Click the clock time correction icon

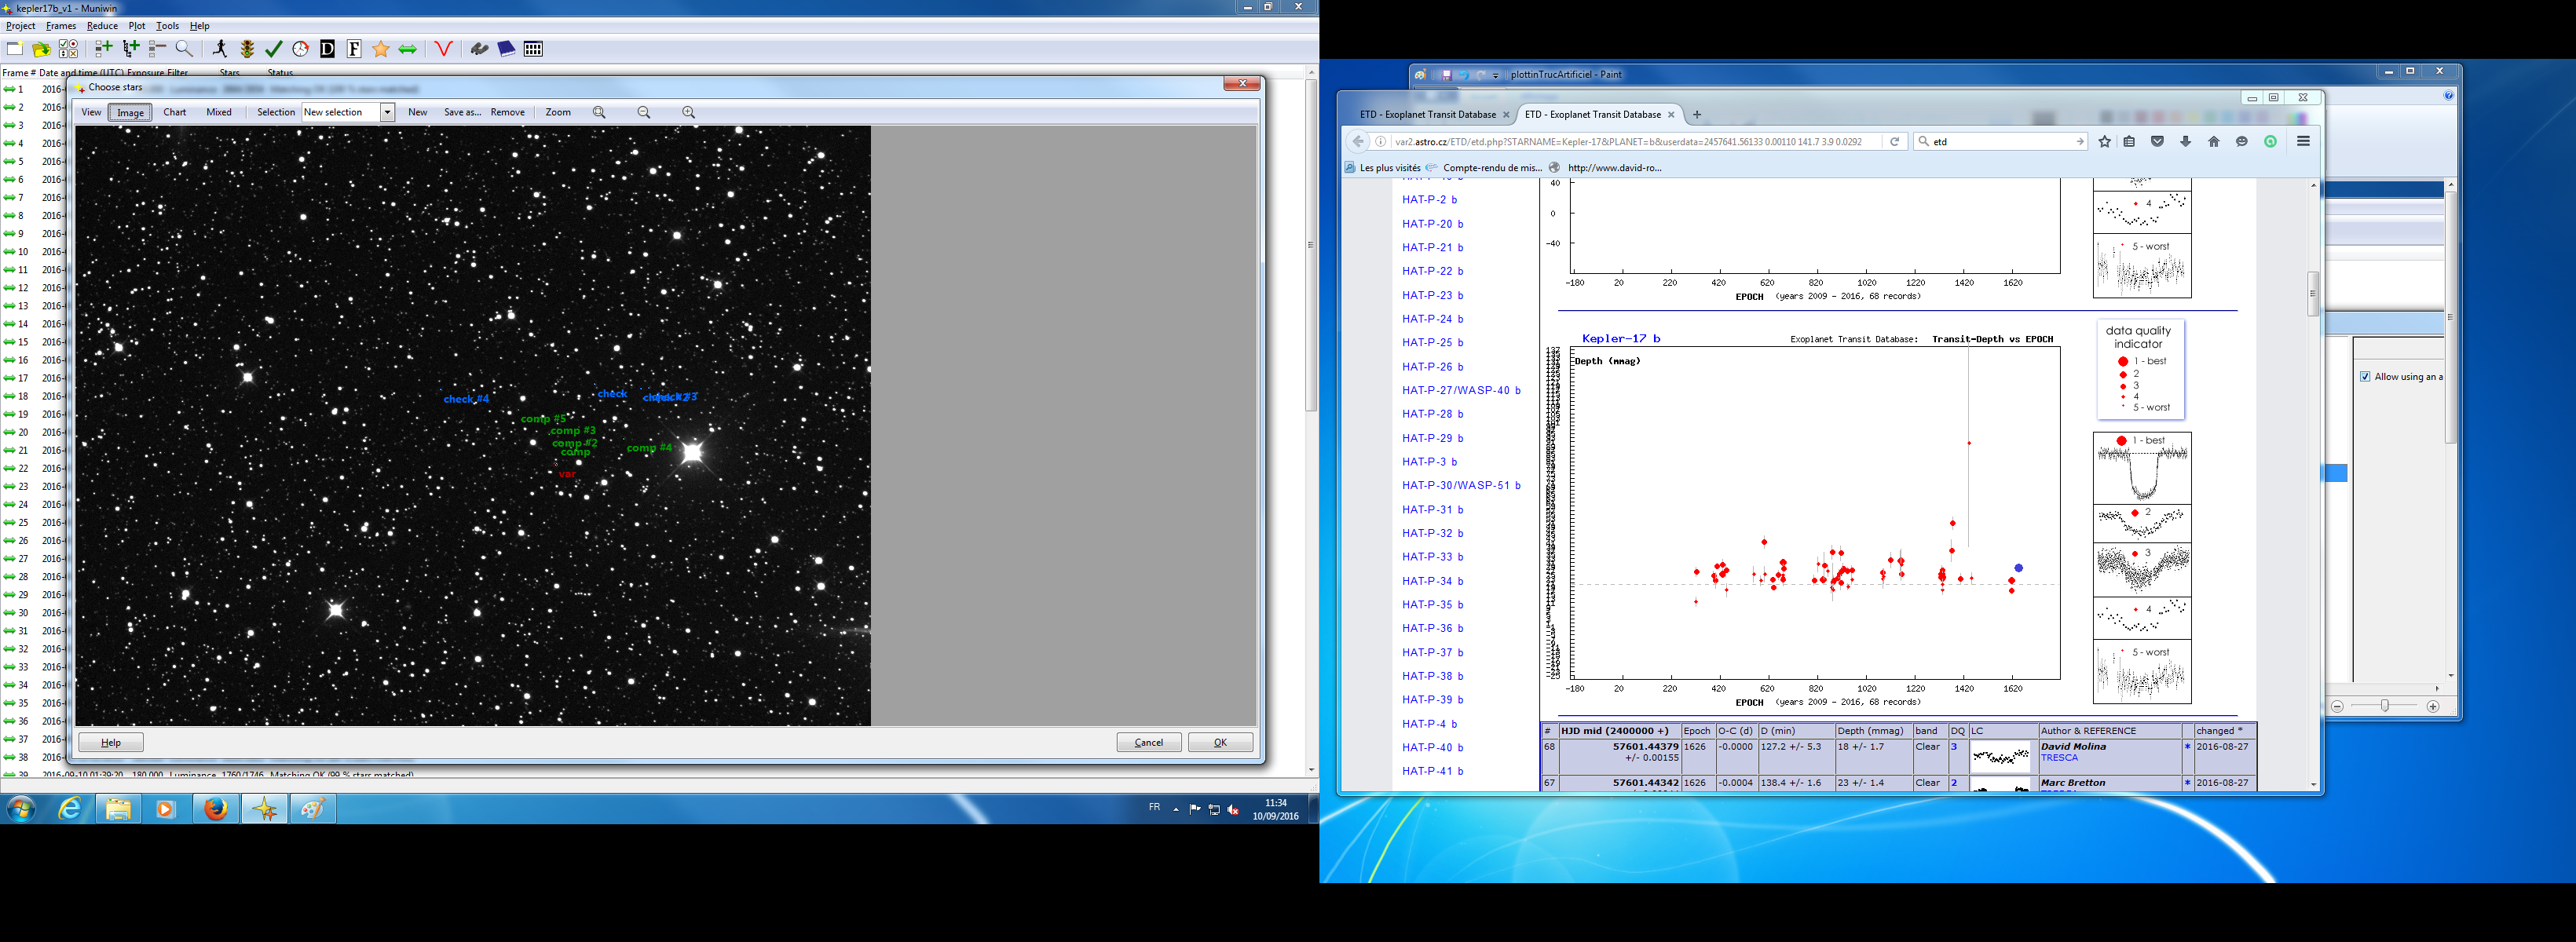click(300, 49)
